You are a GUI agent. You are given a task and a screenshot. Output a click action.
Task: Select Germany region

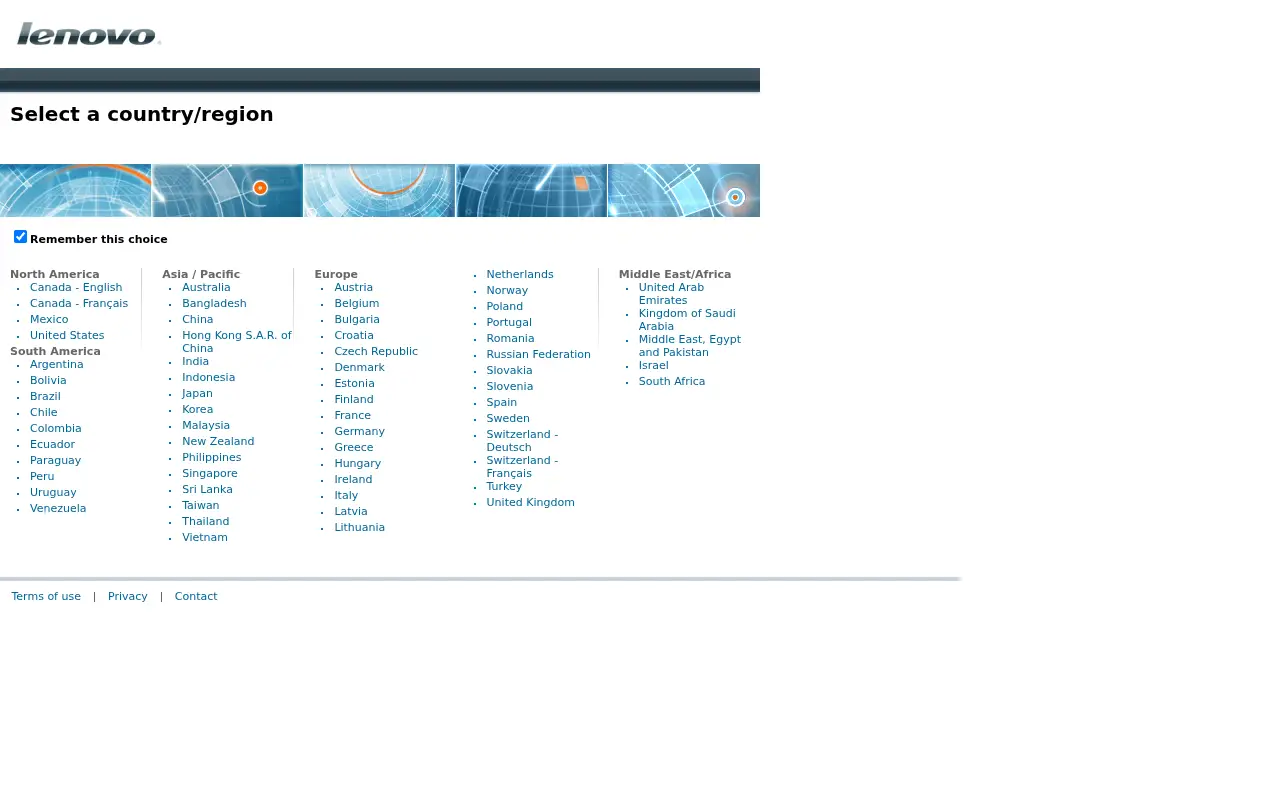tap(360, 432)
